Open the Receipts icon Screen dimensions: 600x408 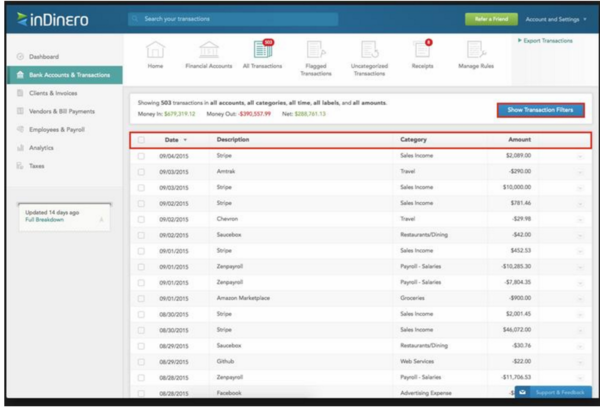point(422,50)
